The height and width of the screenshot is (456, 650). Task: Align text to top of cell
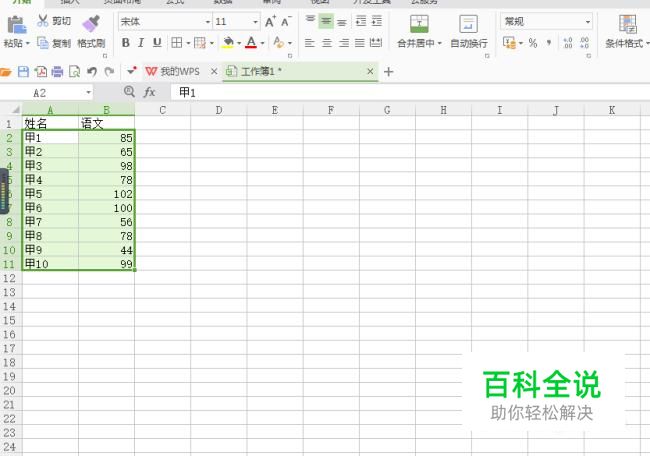(x=310, y=21)
